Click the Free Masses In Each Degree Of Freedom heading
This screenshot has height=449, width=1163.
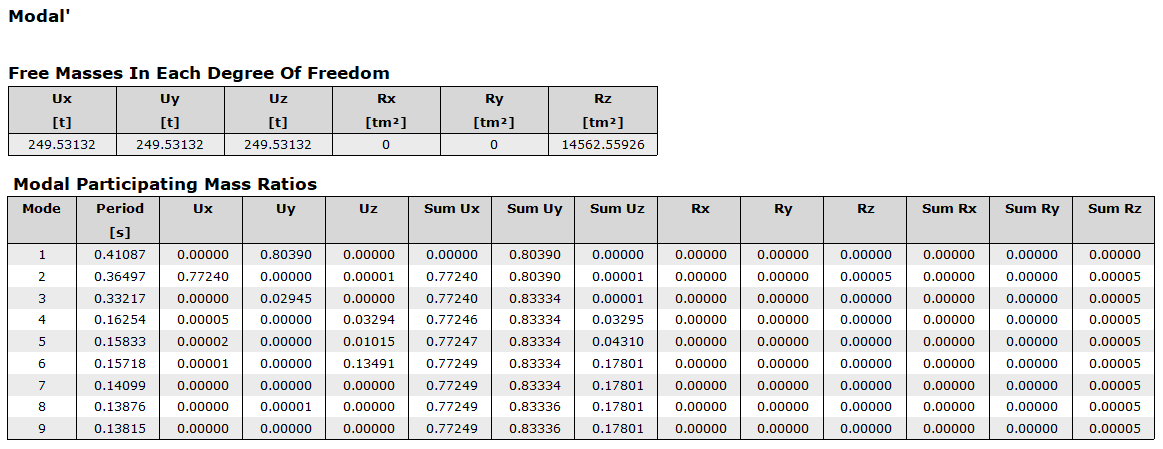click(199, 73)
